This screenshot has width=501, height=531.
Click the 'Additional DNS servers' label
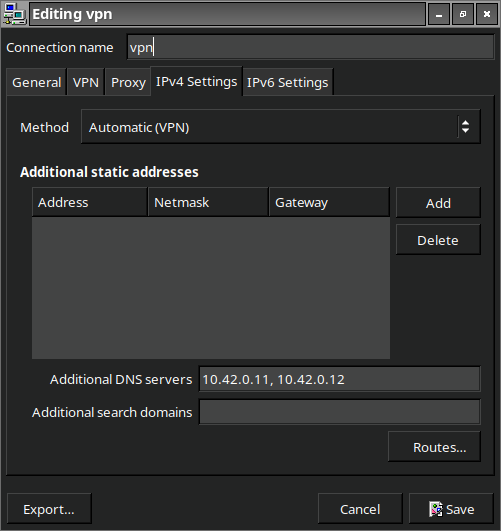coord(121,379)
